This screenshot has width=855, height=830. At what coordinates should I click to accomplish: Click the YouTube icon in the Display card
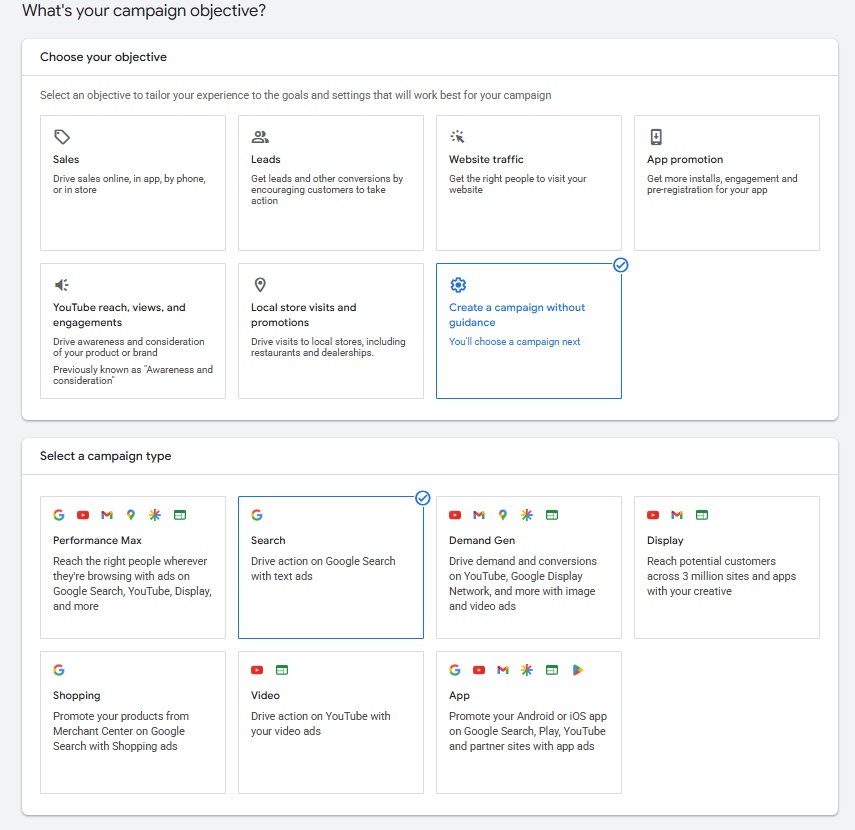653,515
